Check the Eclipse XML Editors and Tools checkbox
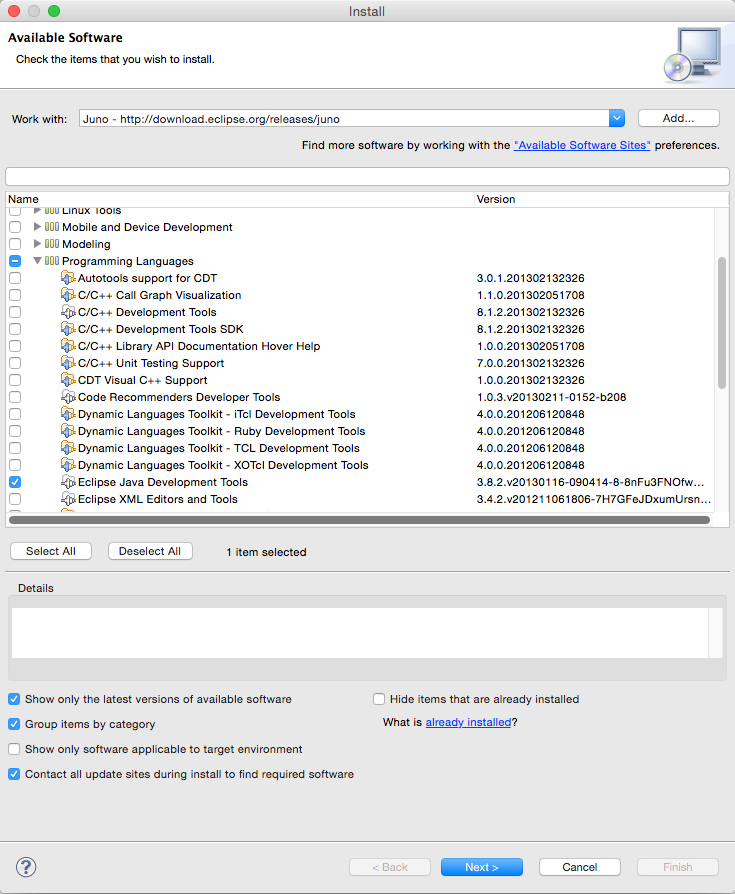735x894 pixels. (15, 499)
